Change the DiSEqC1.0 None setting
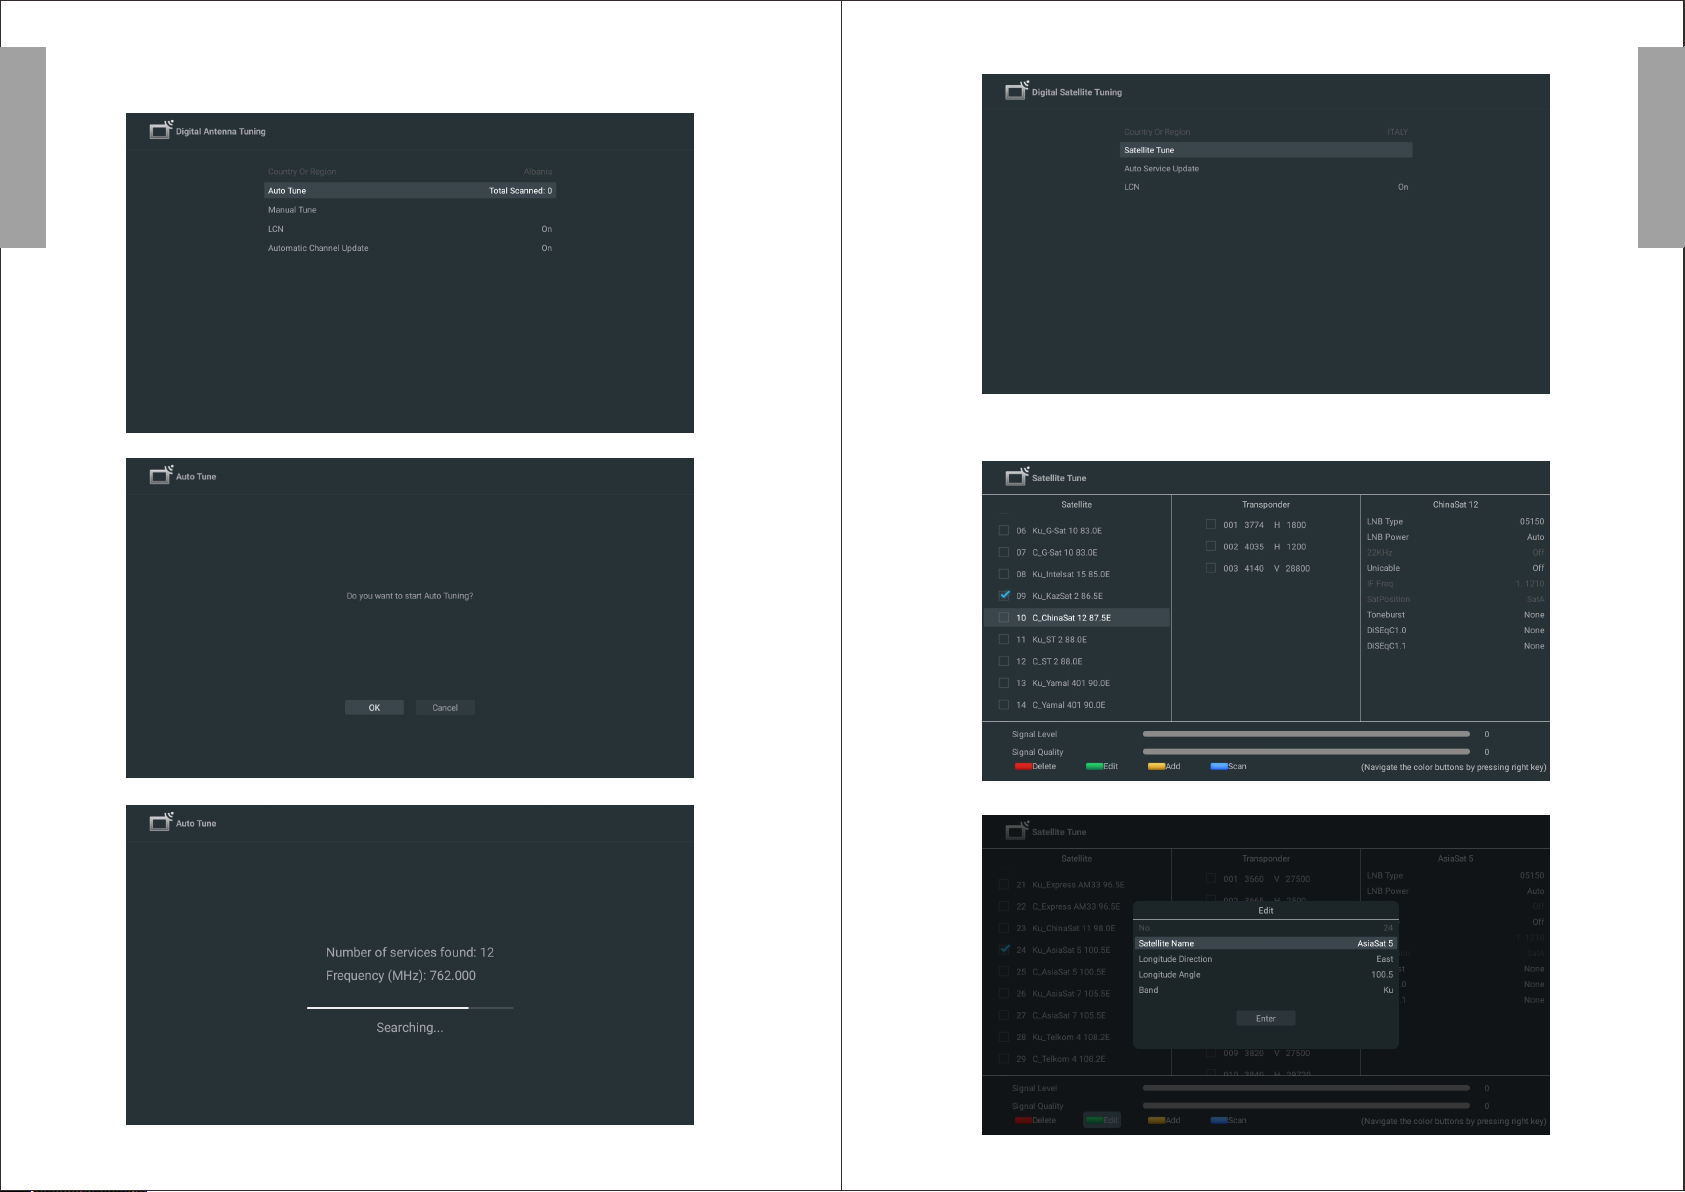The image size is (1685, 1192). click(1455, 630)
